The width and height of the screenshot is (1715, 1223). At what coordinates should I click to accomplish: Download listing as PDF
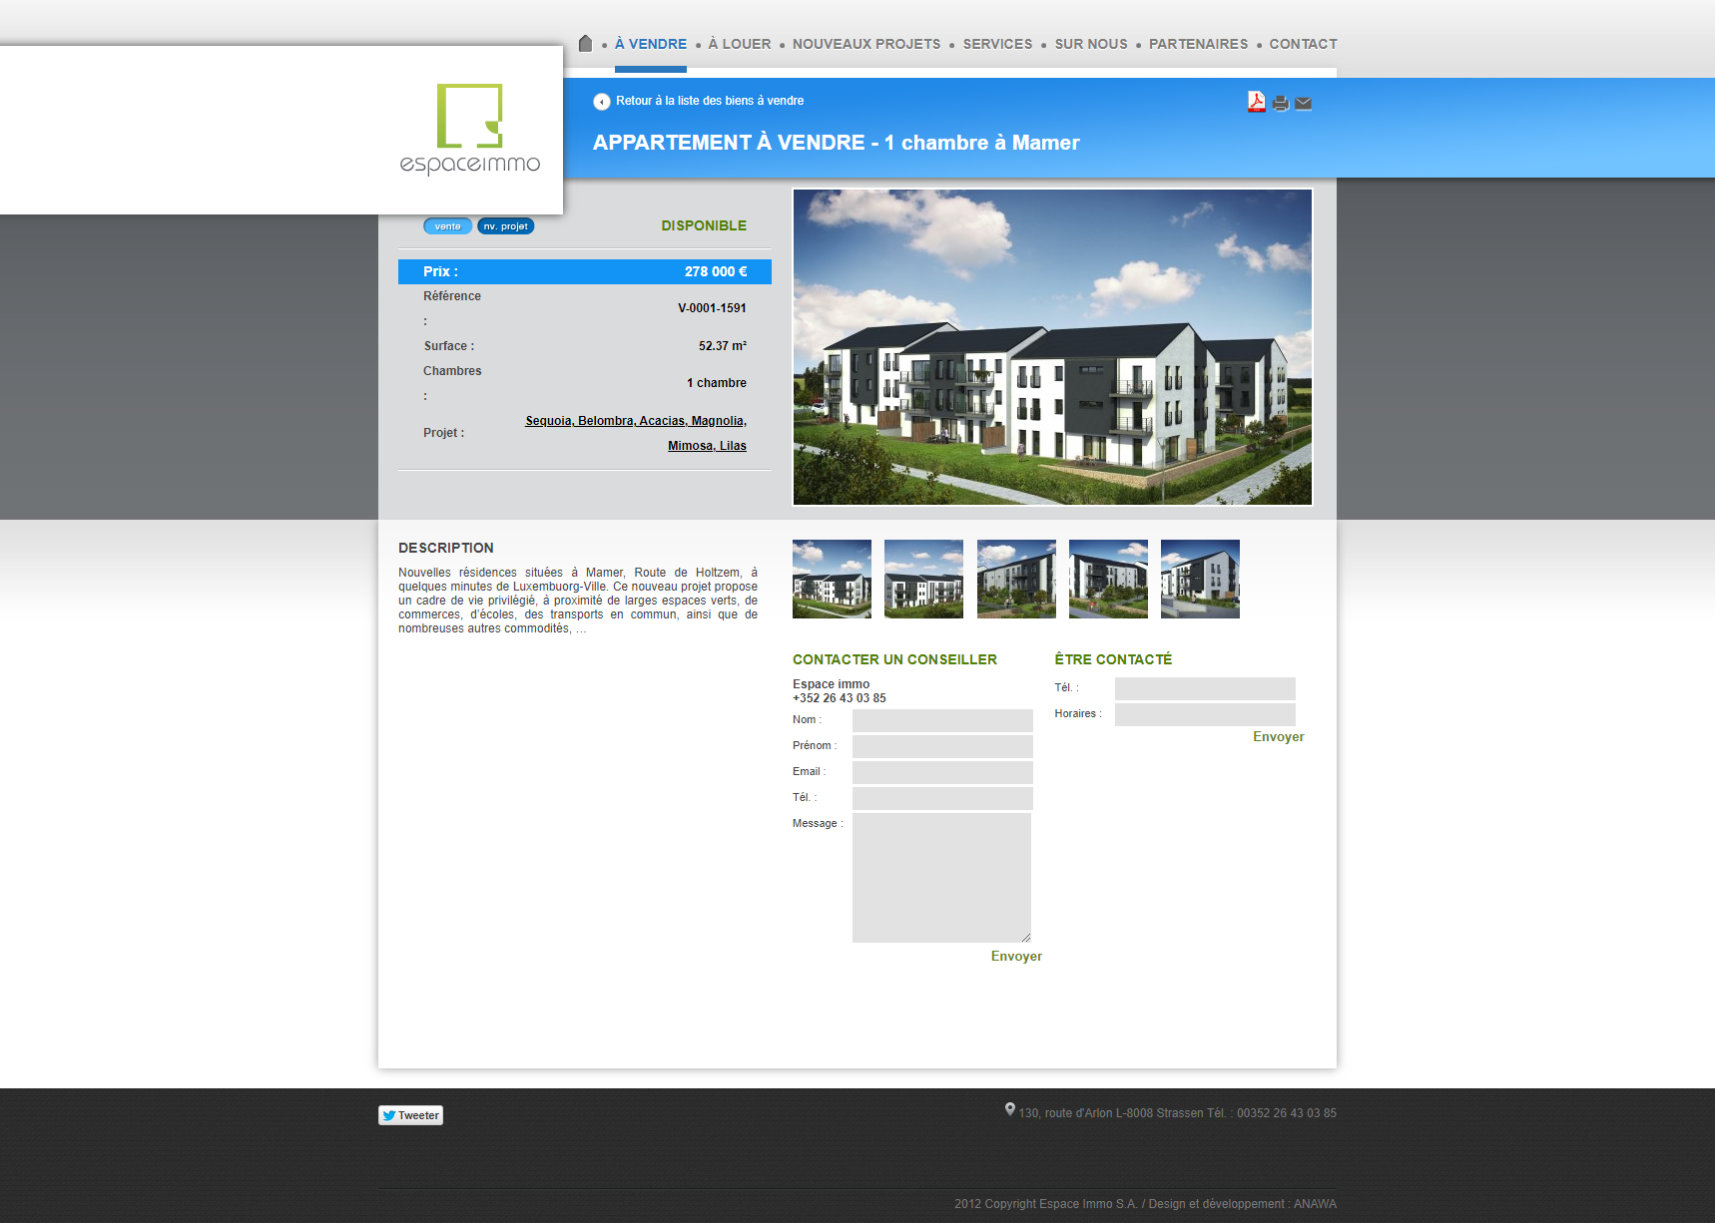point(1256,102)
